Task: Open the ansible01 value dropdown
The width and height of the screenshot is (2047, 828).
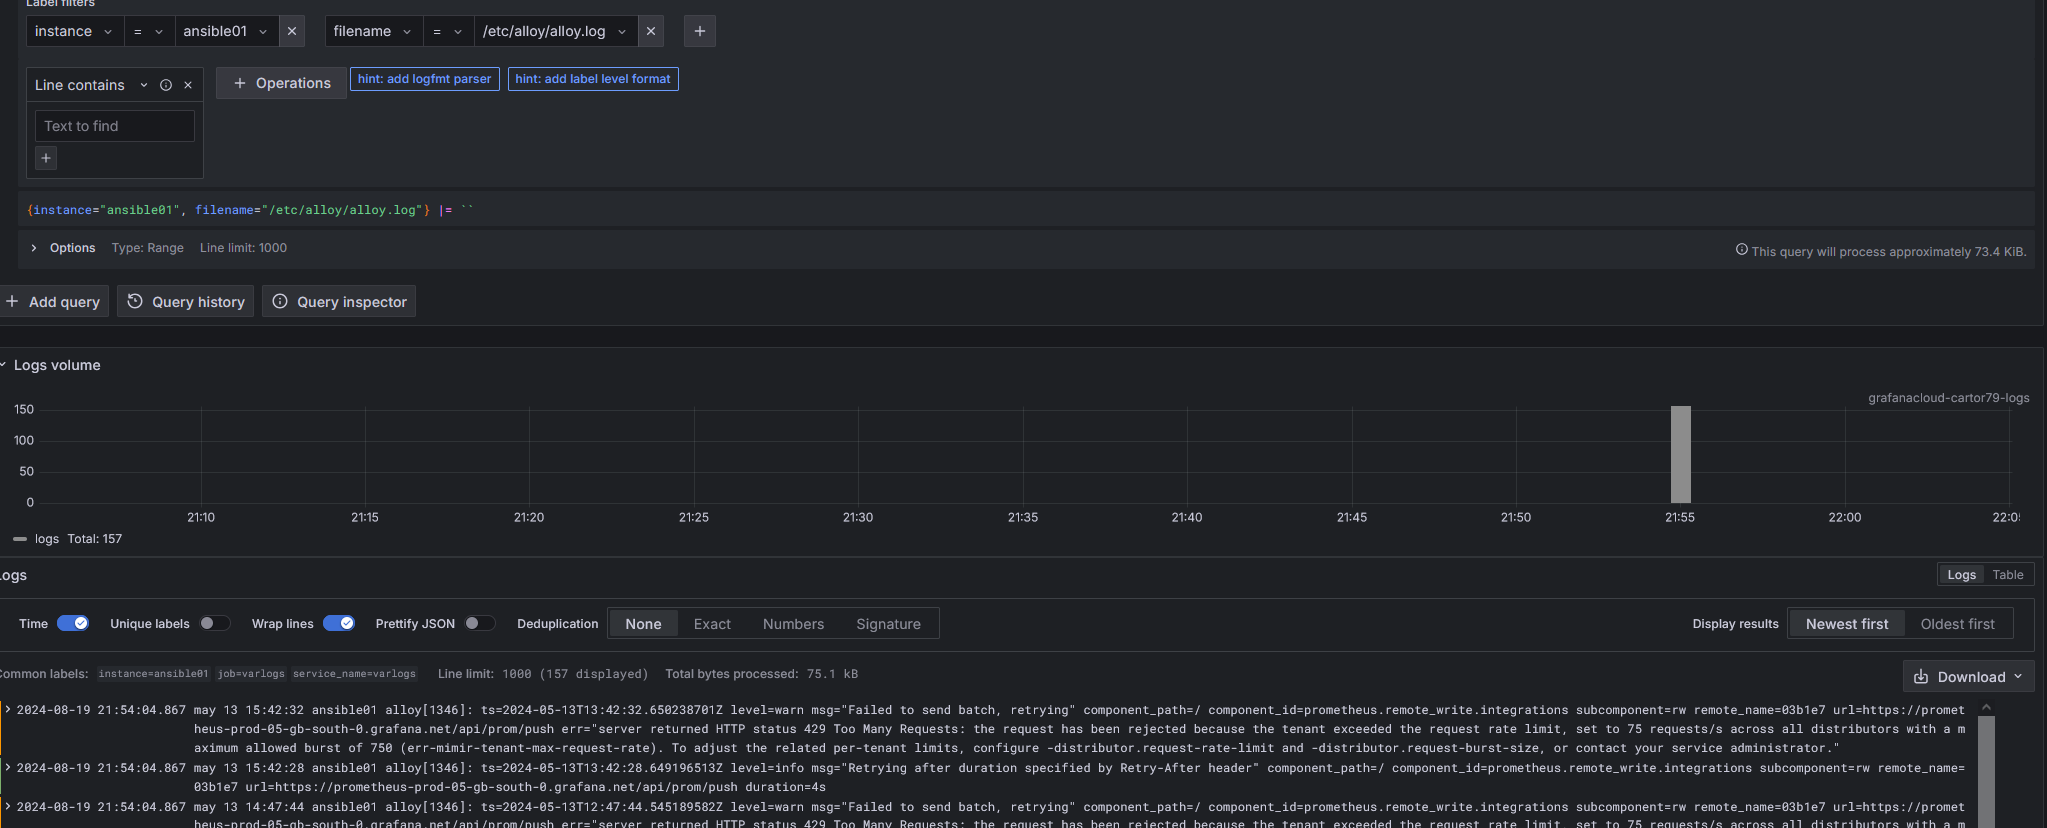Action: (225, 31)
